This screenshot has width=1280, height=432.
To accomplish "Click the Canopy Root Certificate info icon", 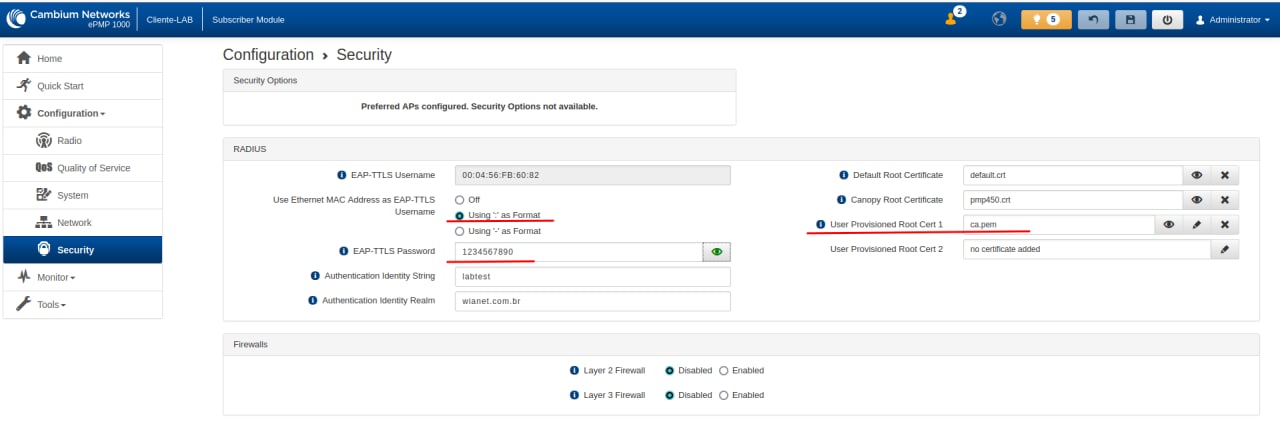I will click(843, 200).
